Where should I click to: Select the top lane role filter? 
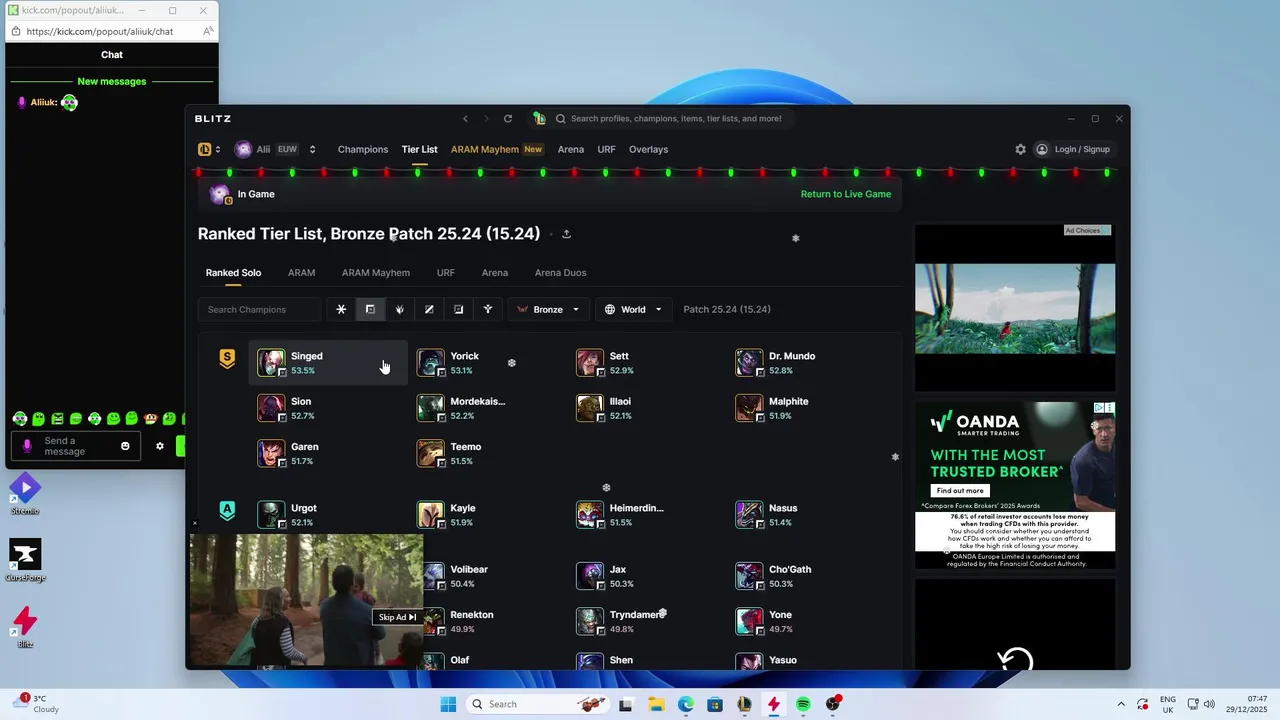[x=370, y=309]
